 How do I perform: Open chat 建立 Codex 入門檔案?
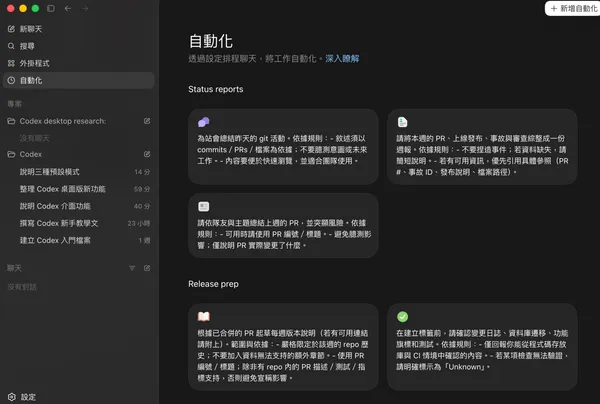pos(78,240)
